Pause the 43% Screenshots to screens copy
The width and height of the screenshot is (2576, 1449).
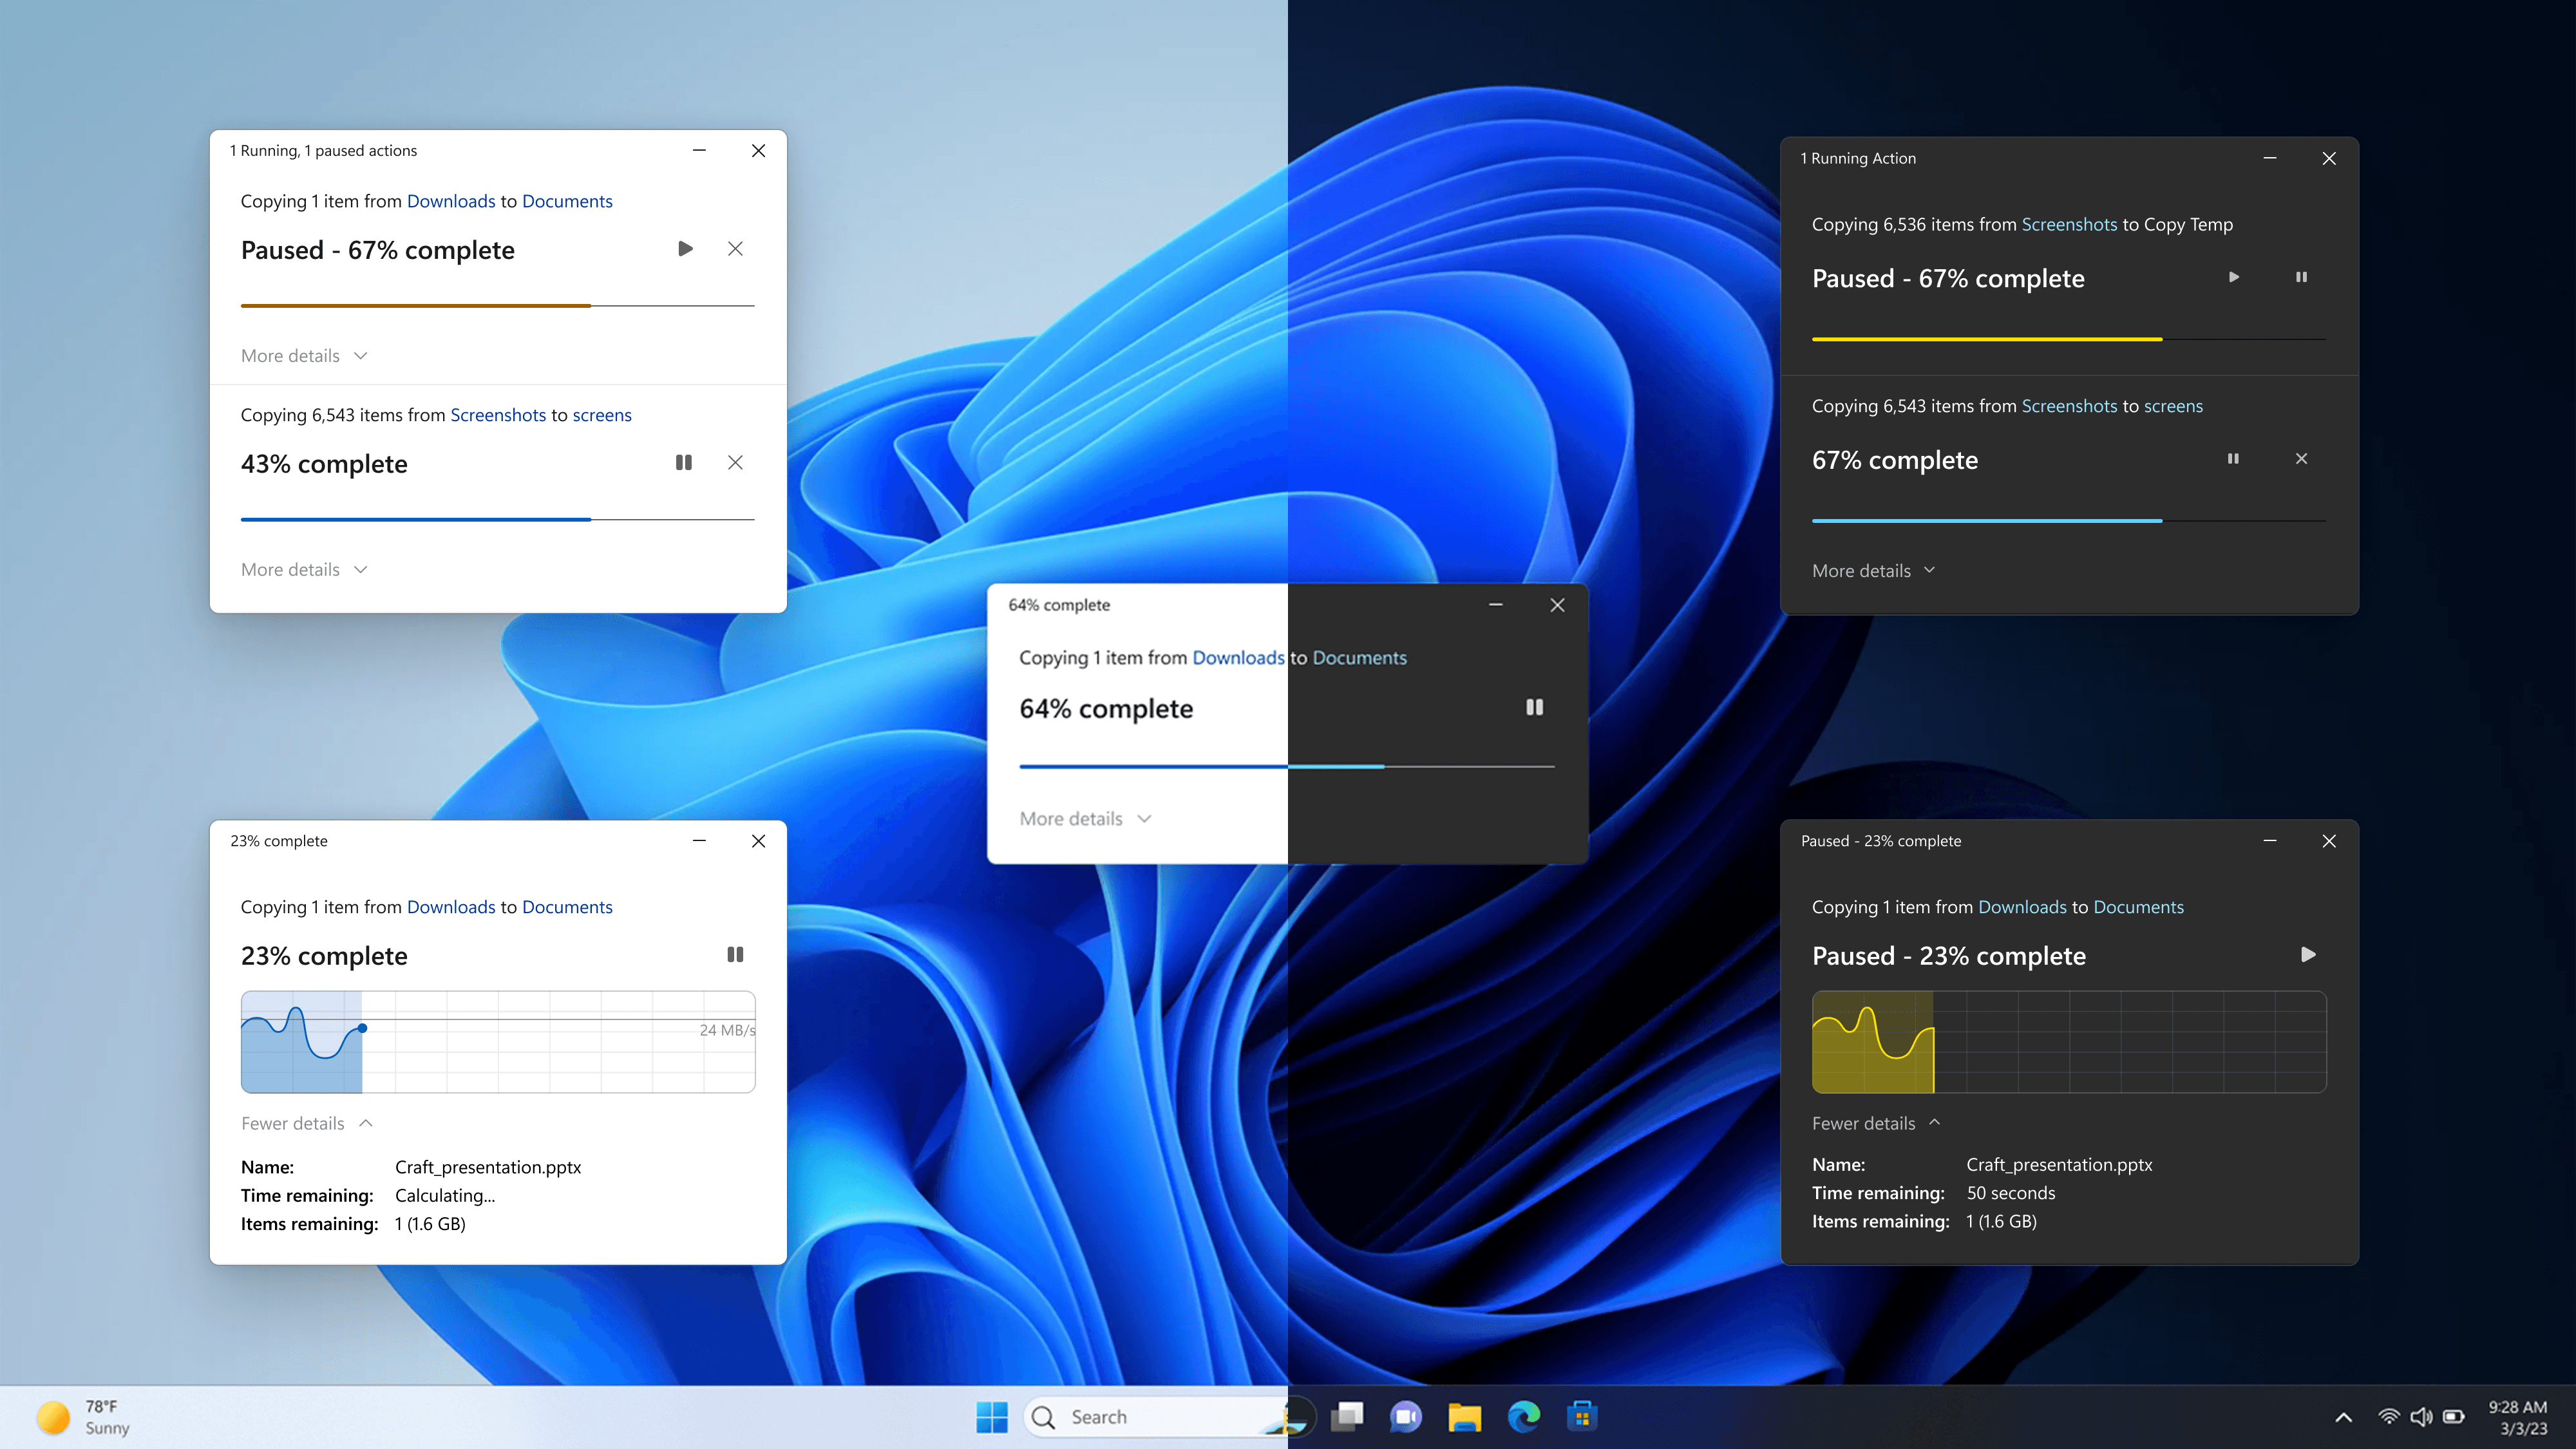pyautogui.click(x=683, y=462)
